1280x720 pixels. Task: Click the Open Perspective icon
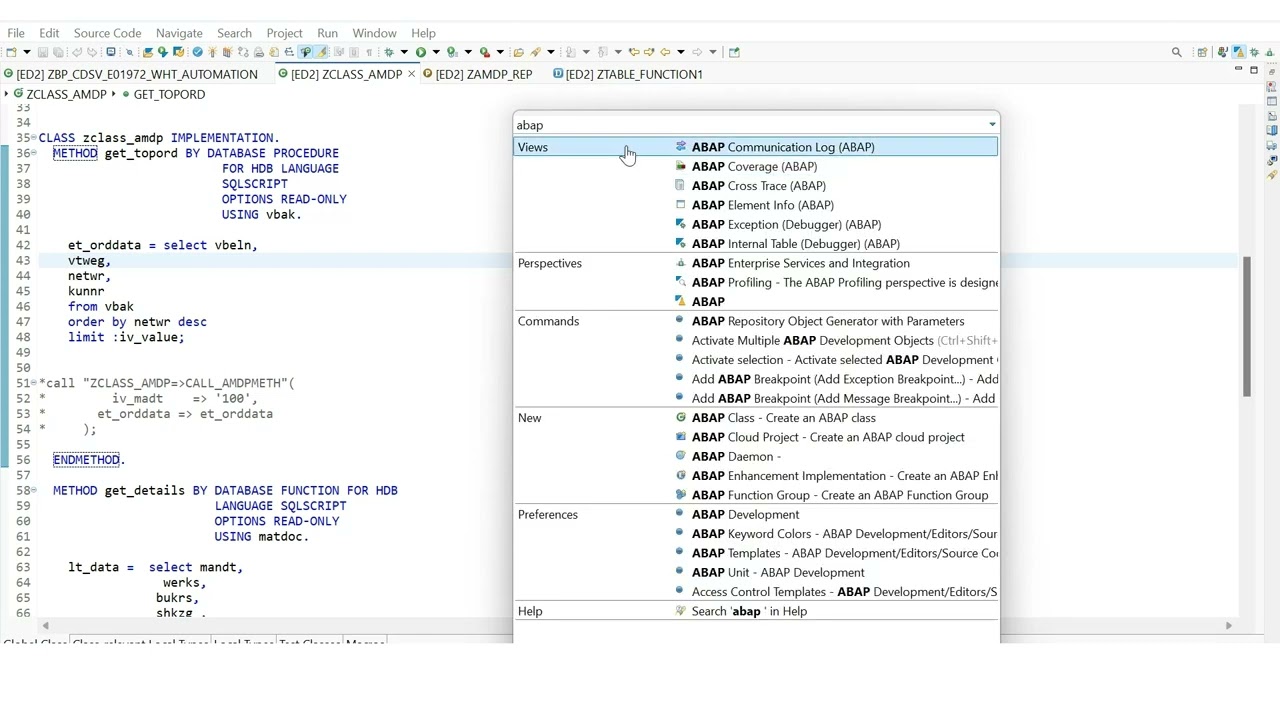(x=1202, y=52)
